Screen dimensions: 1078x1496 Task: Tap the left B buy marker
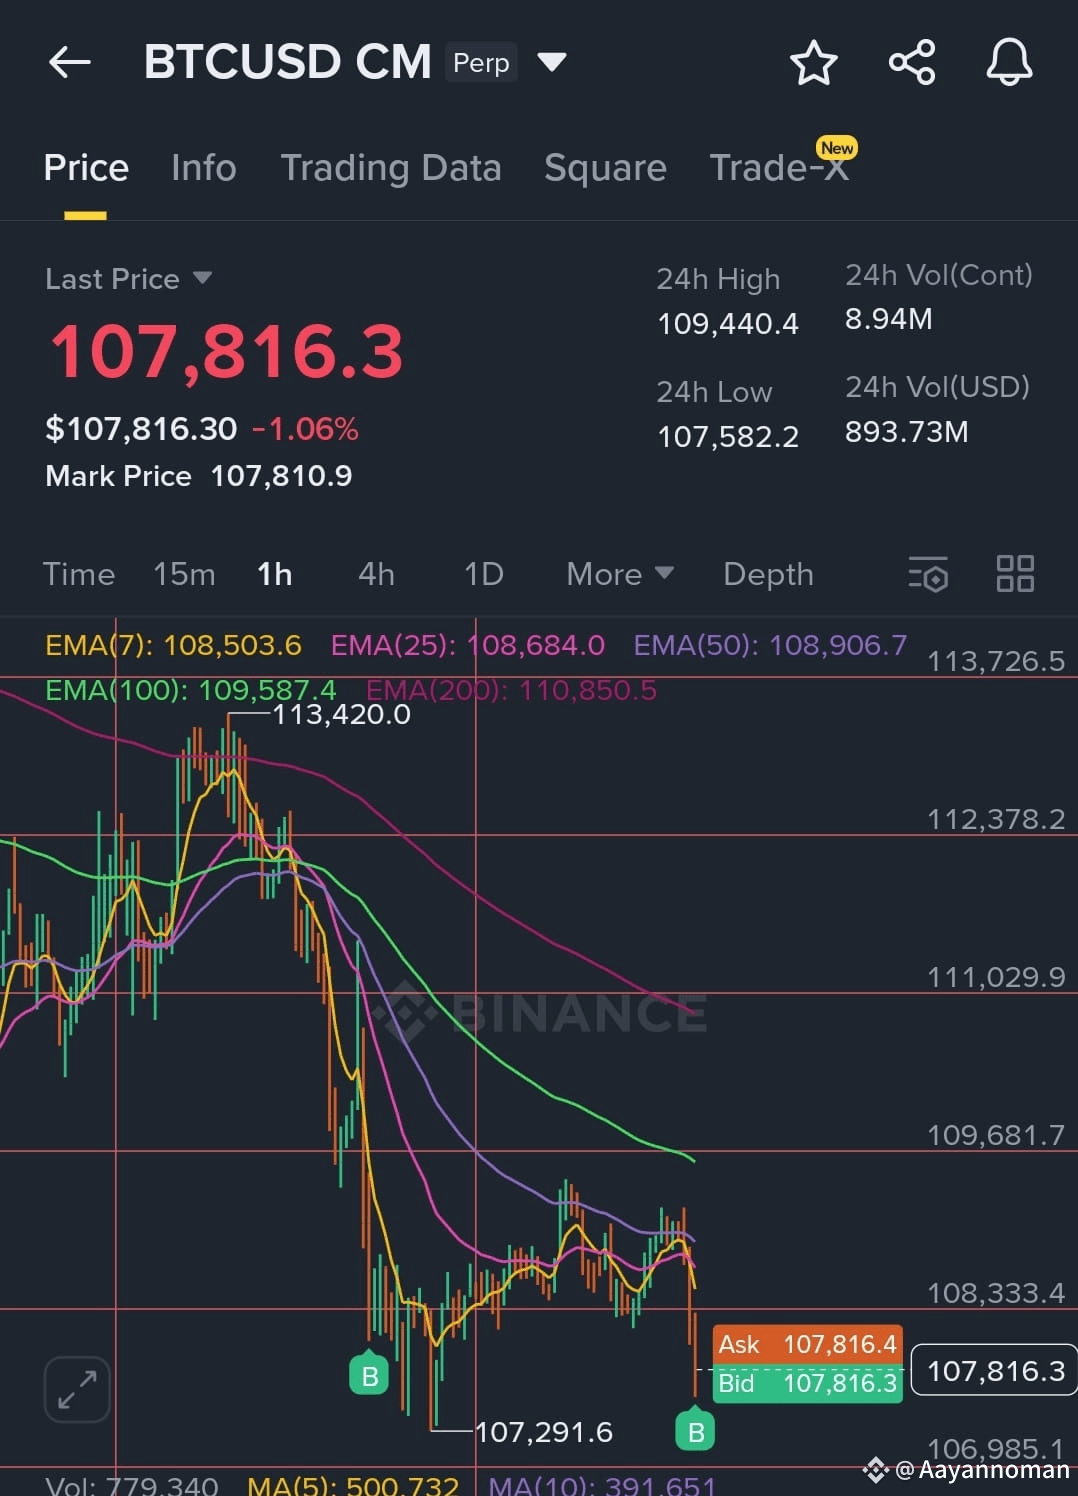tap(369, 1374)
